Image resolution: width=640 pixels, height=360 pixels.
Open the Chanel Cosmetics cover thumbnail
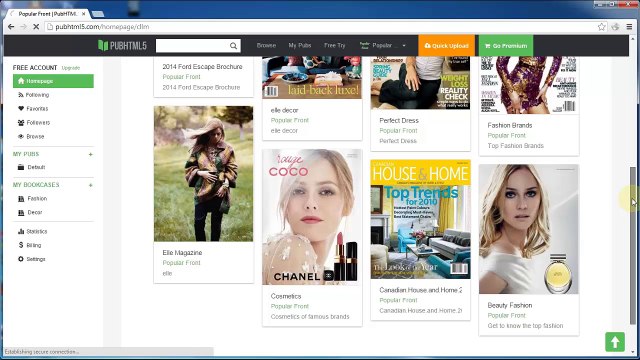[x=312, y=217]
